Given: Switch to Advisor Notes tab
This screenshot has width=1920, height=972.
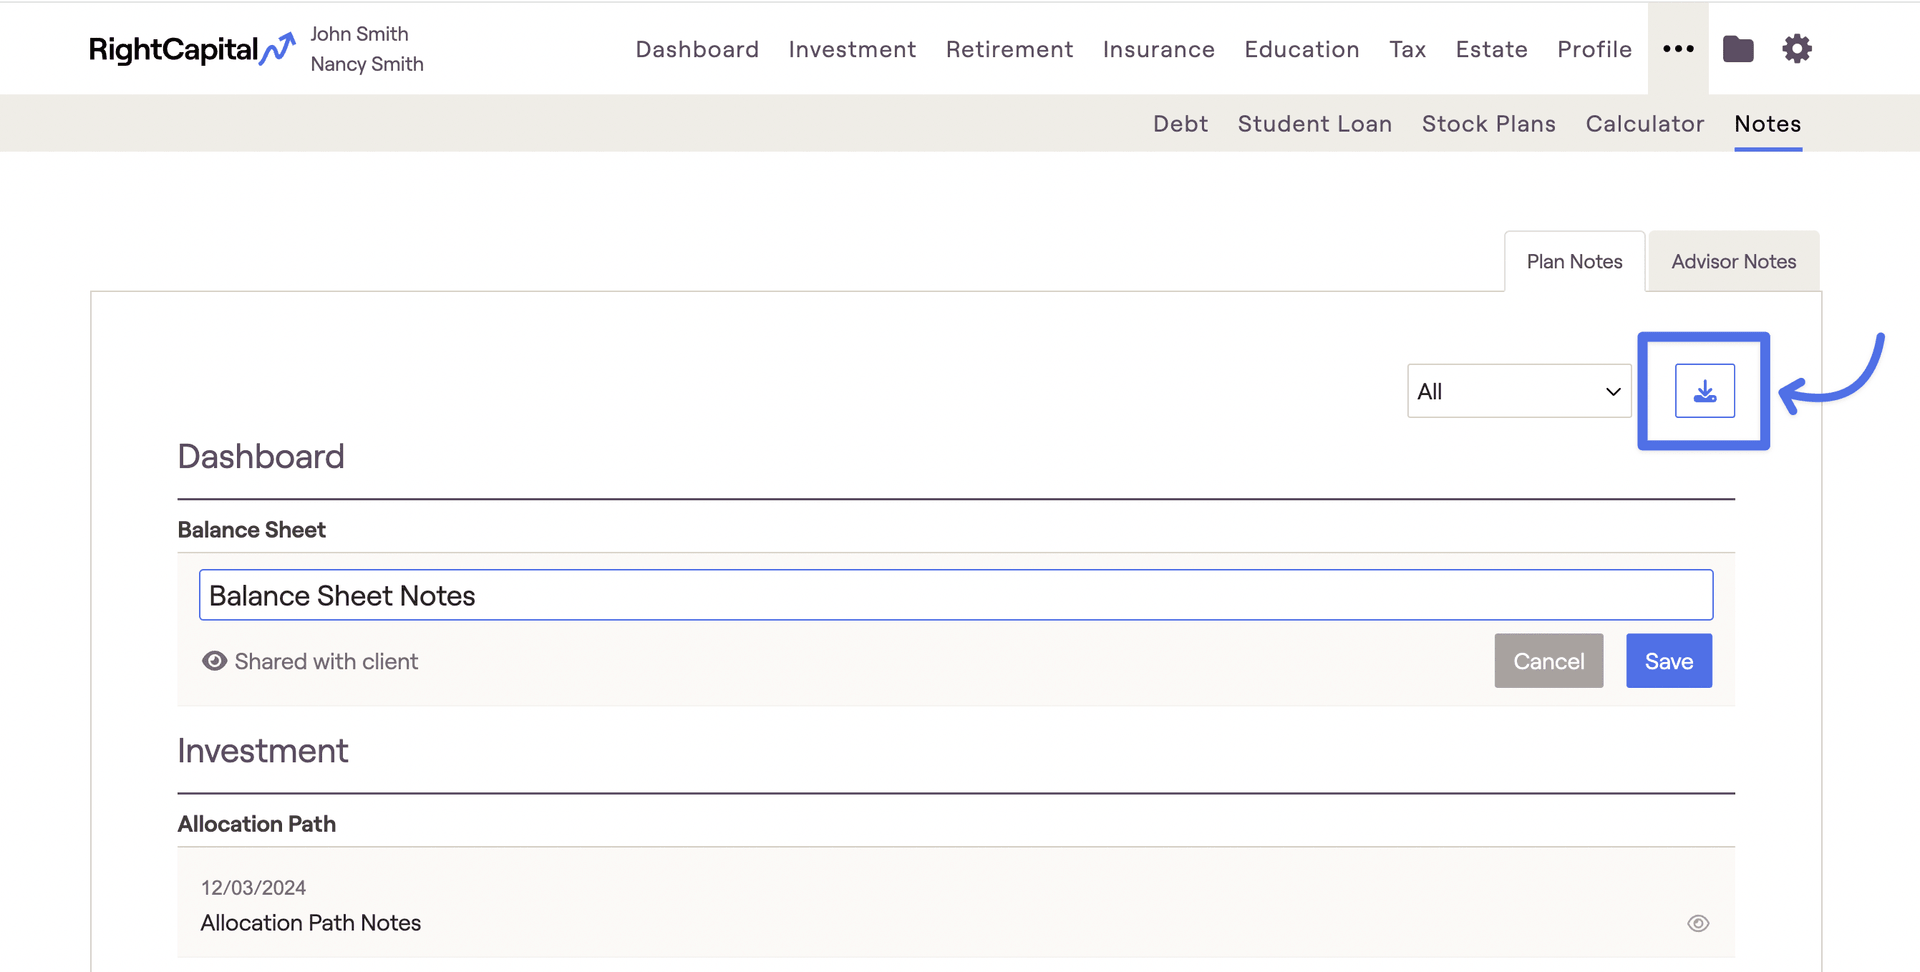Looking at the screenshot, I should pyautogui.click(x=1734, y=261).
